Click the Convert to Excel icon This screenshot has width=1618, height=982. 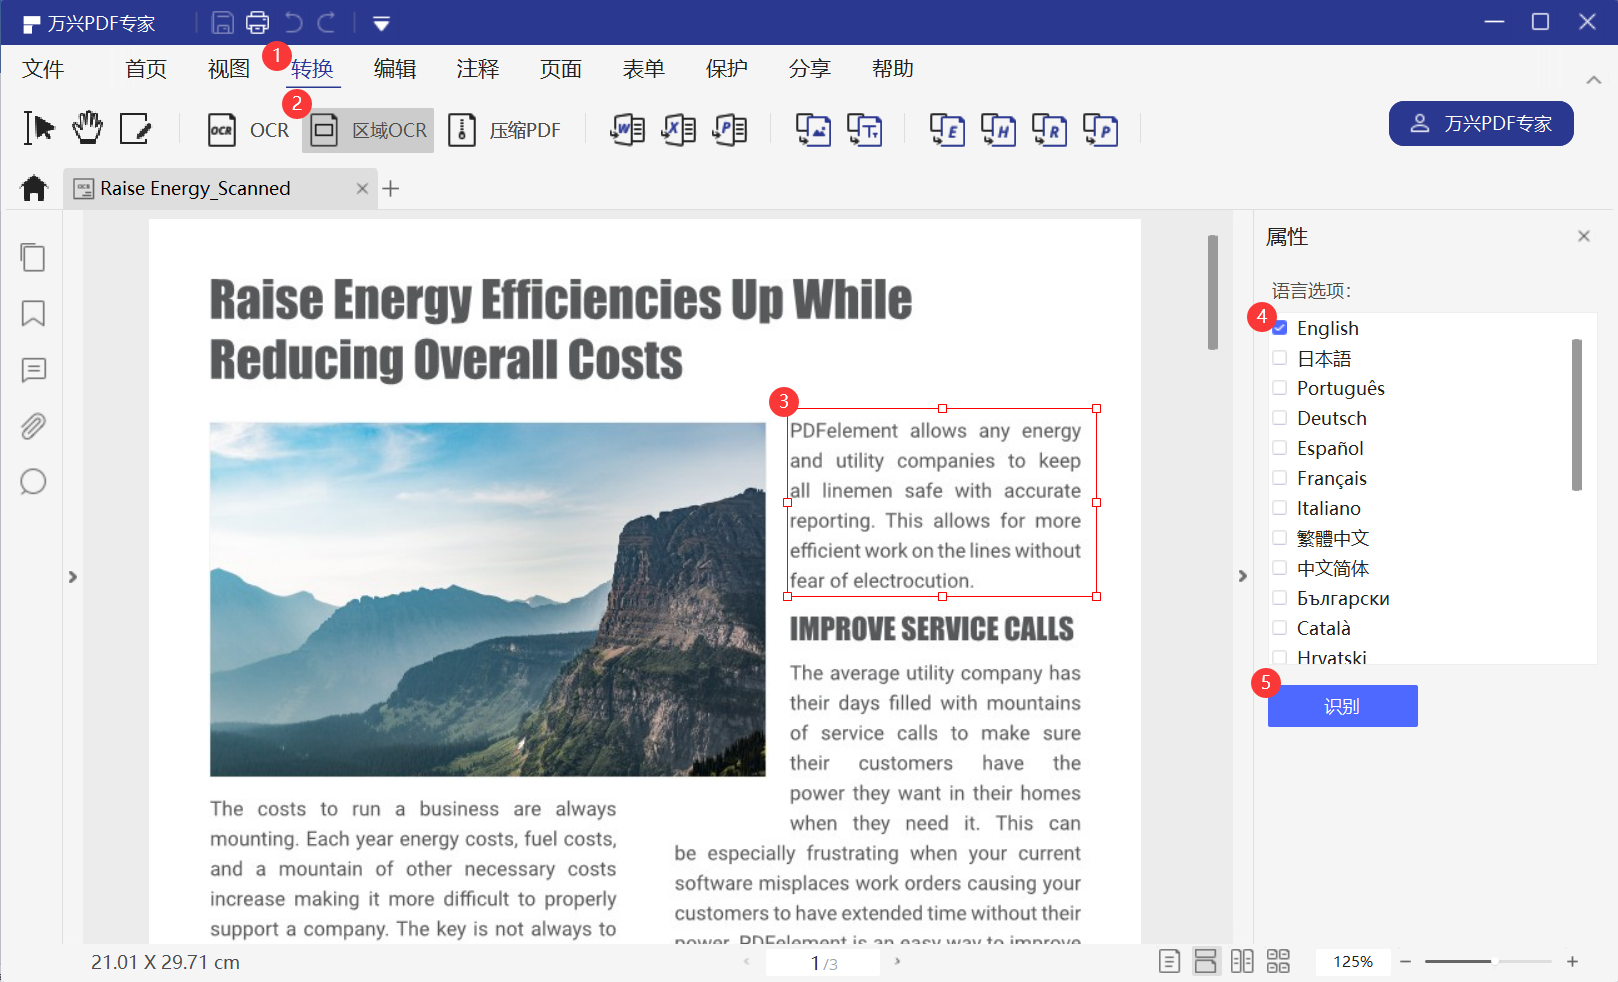679,130
